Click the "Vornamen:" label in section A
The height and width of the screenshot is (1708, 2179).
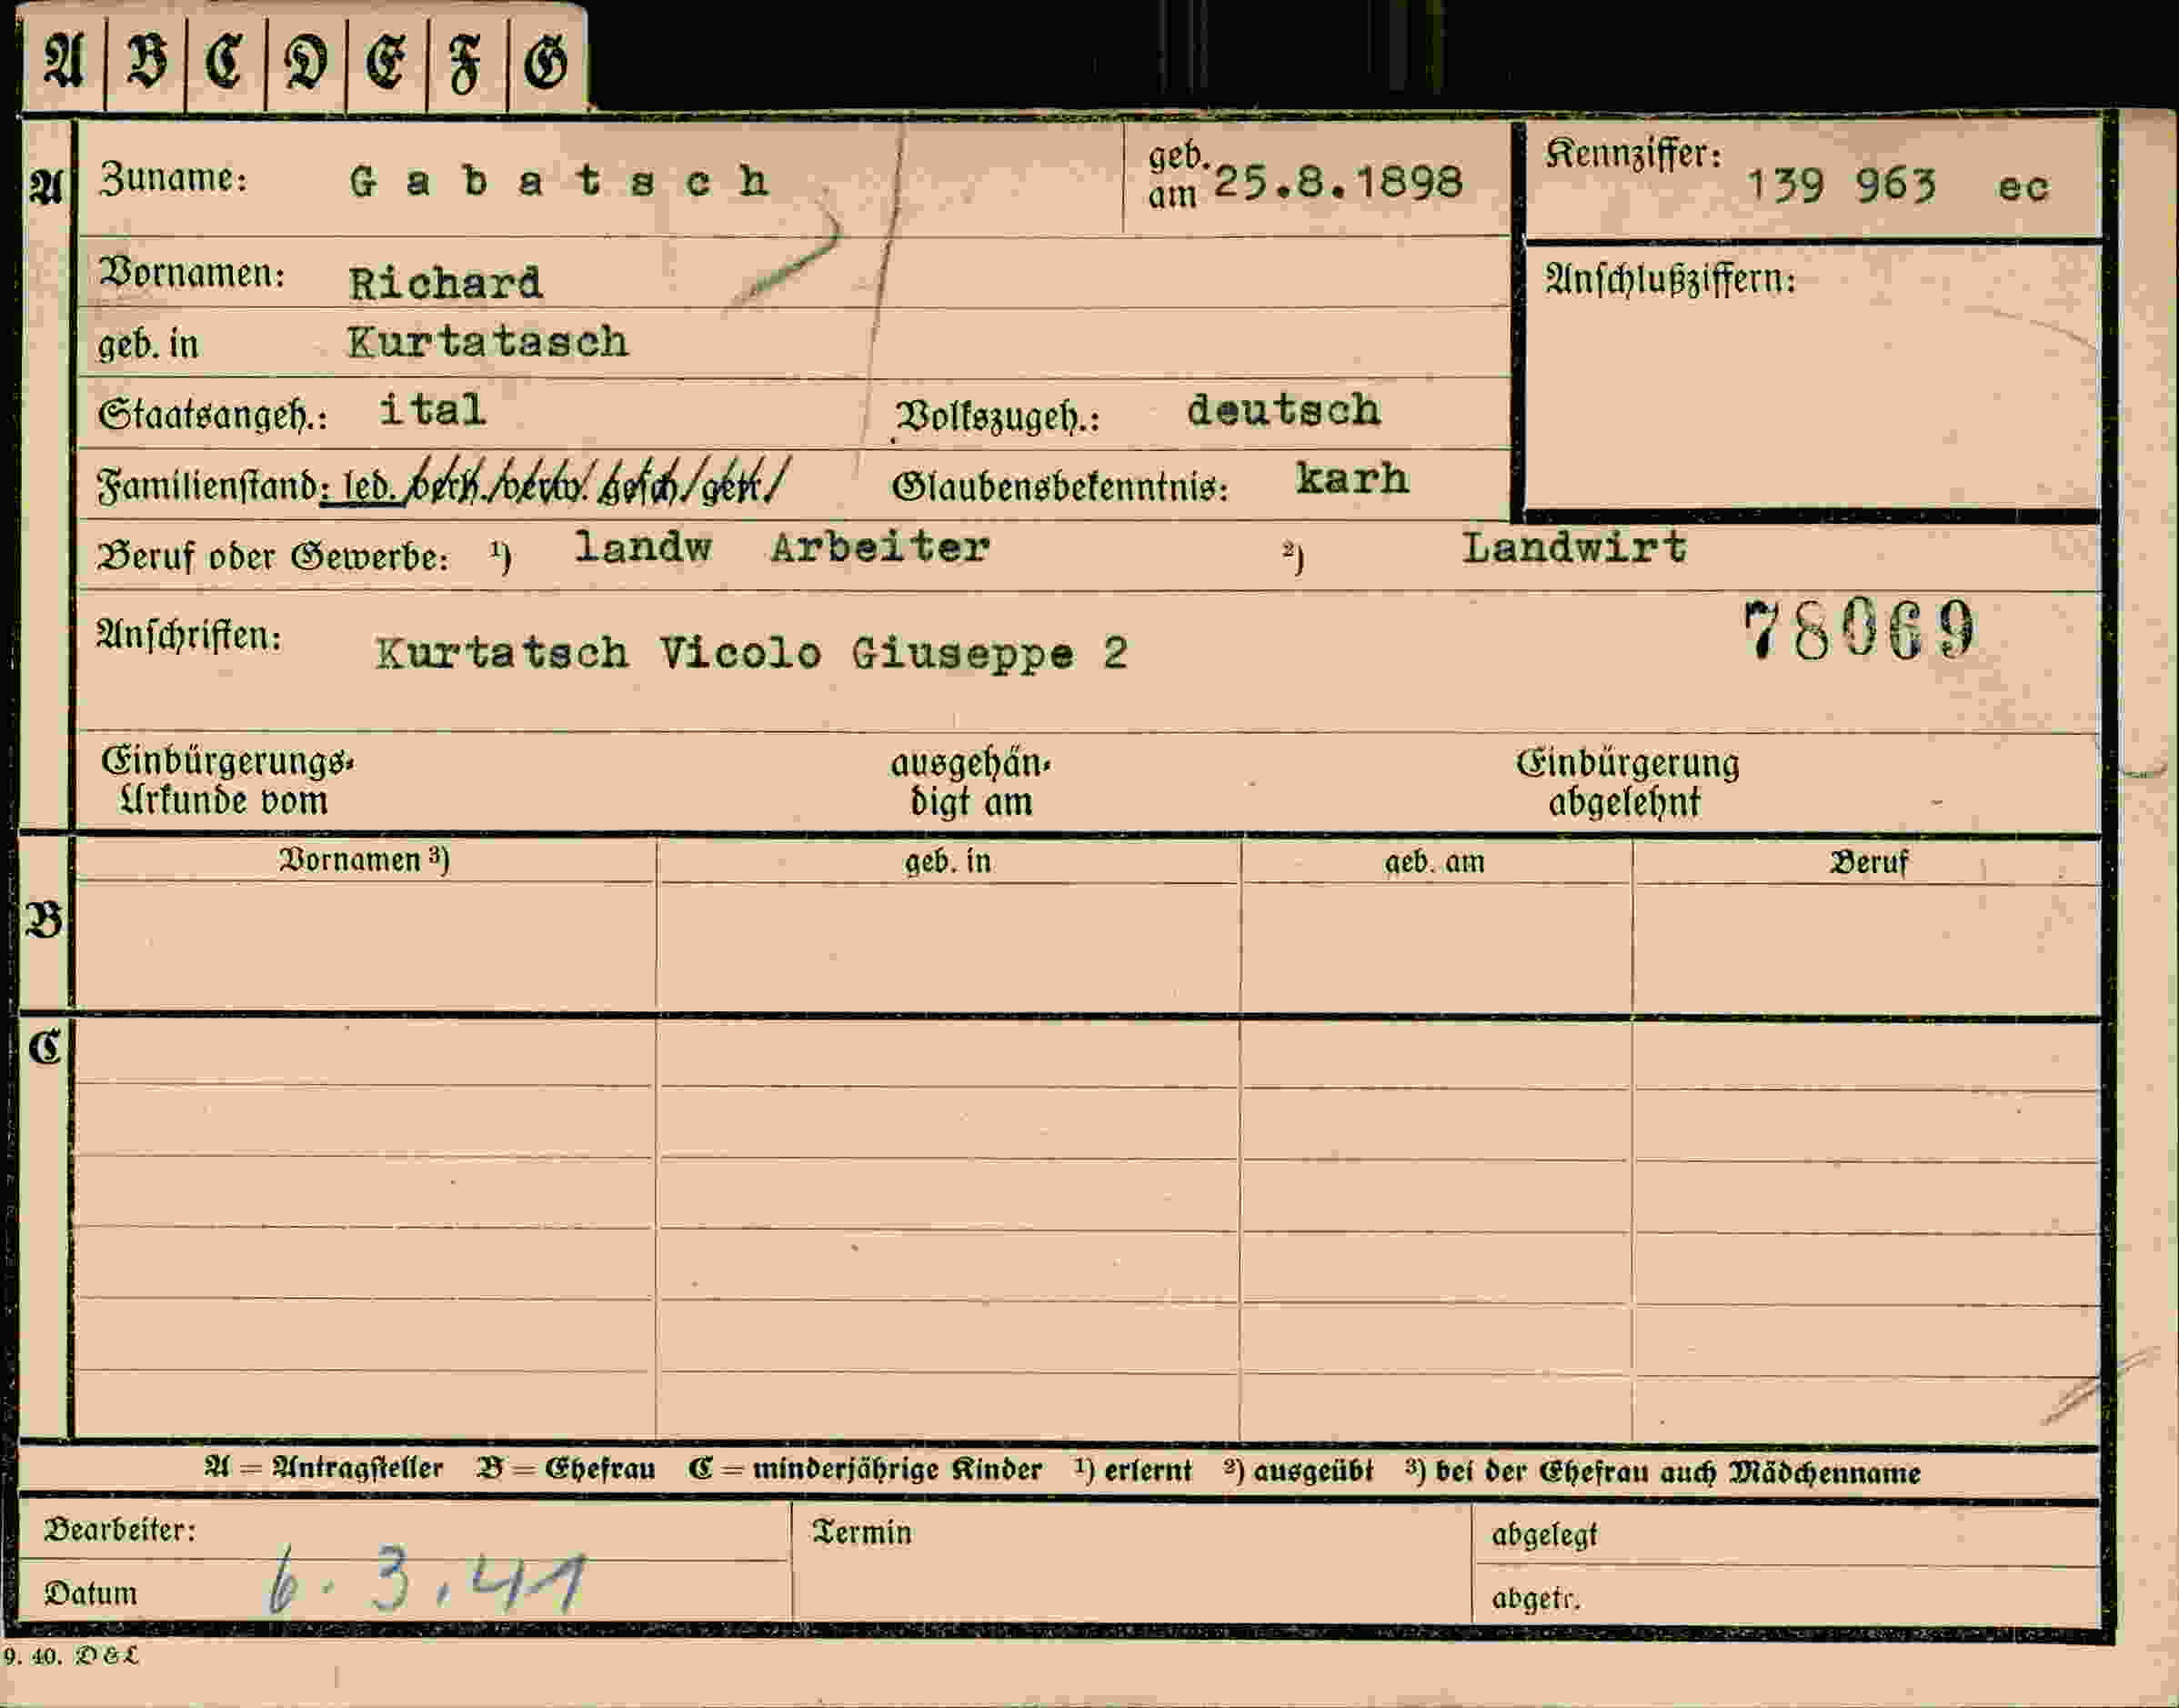click(192, 272)
